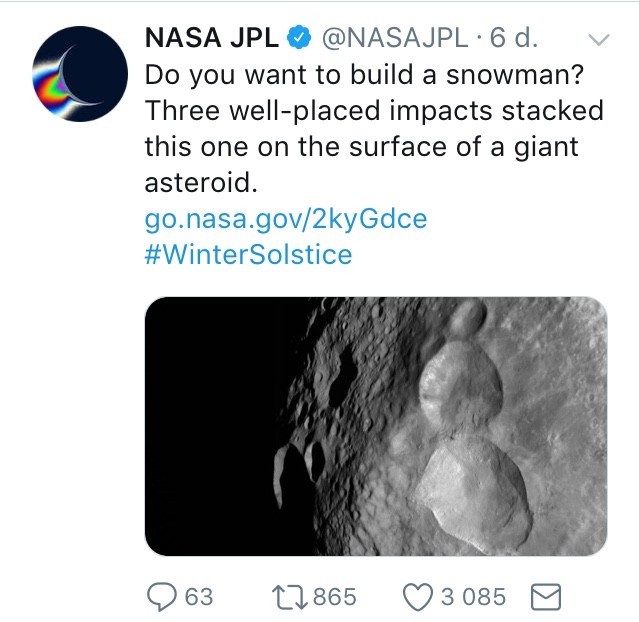Image resolution: width=639 pixels, height=622 pixels.
Task: View the 63 replies count
Action: click(x=199, y=597)
